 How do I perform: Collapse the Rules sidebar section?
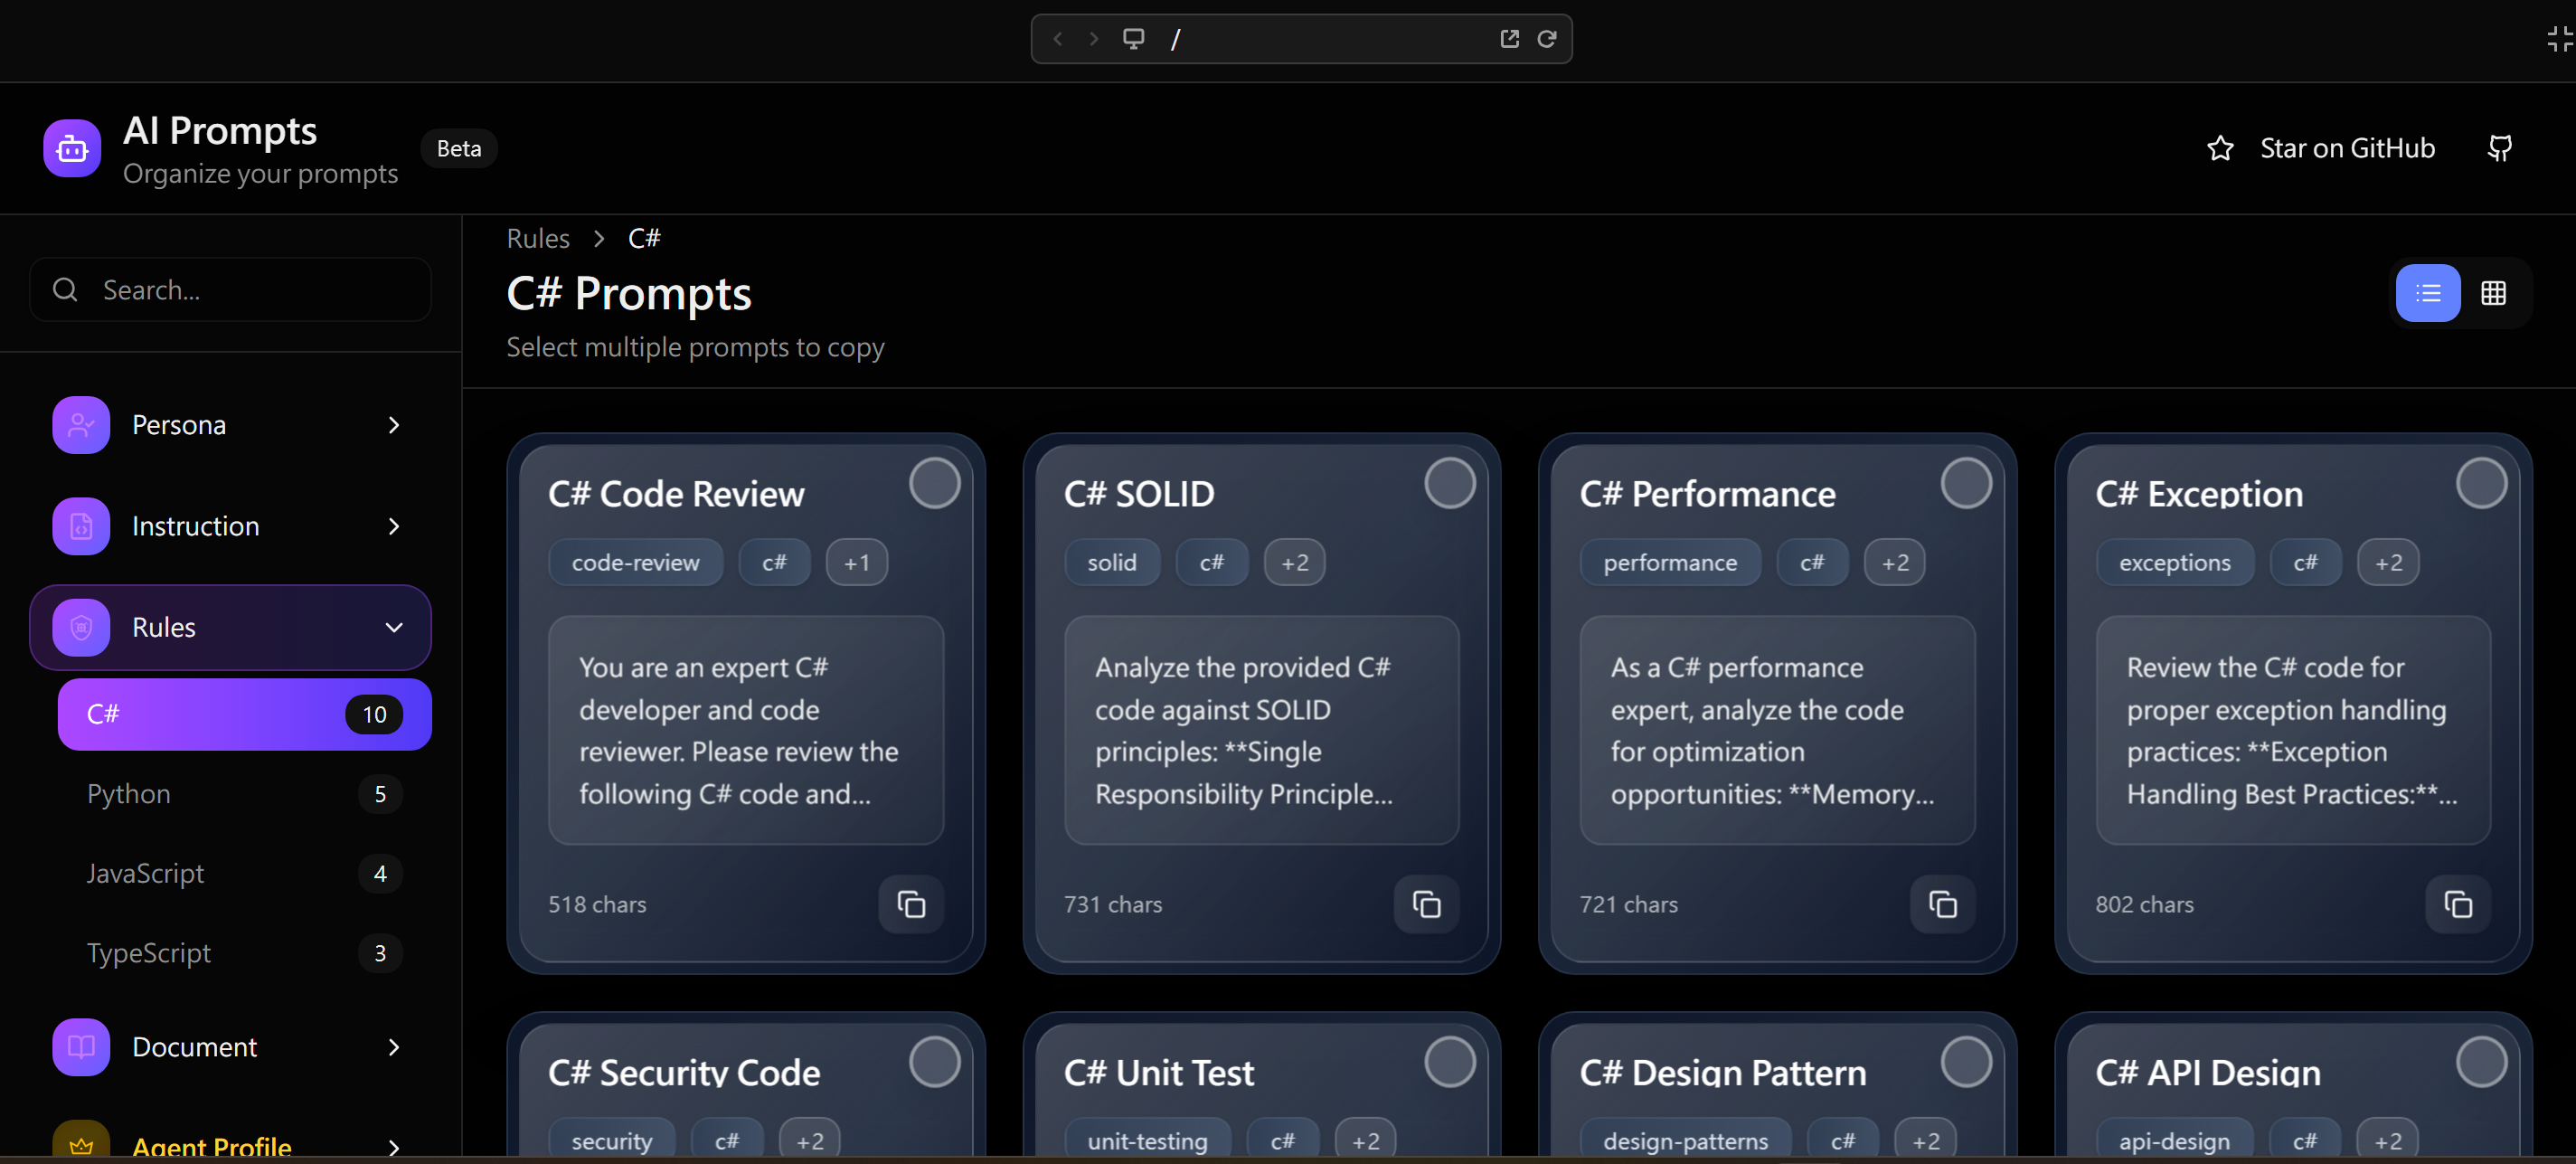point(394,627)
